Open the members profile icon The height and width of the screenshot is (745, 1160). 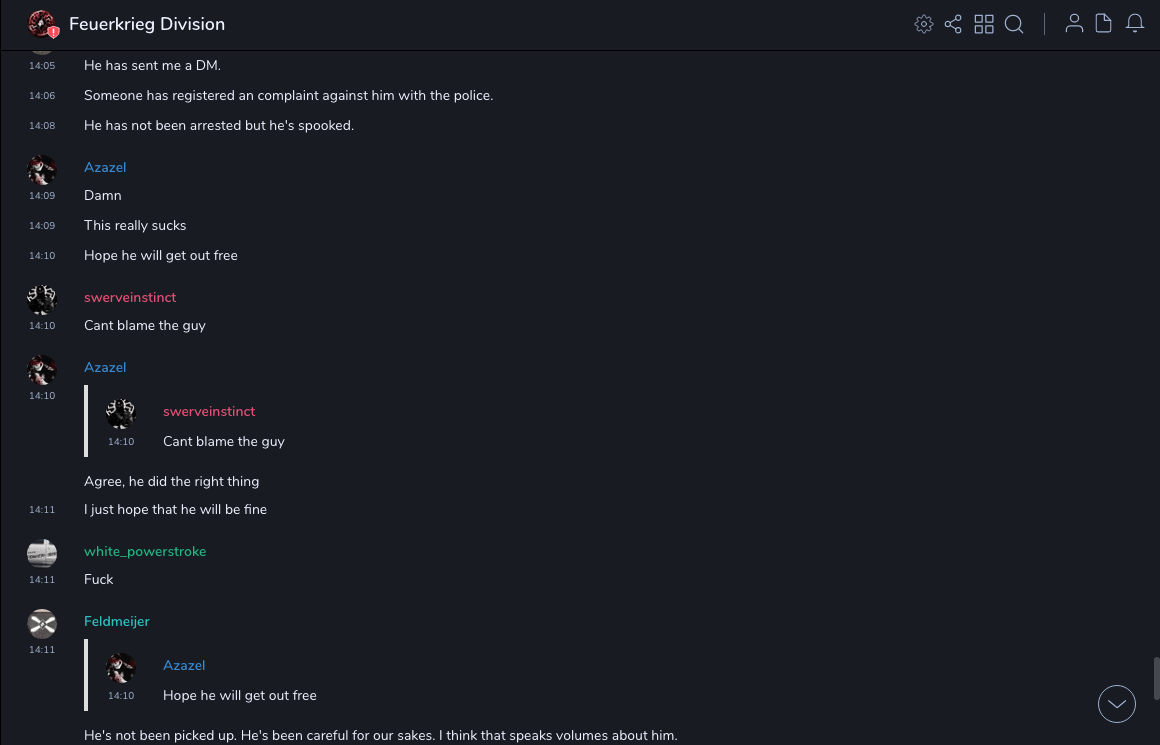coord(1074,24)
